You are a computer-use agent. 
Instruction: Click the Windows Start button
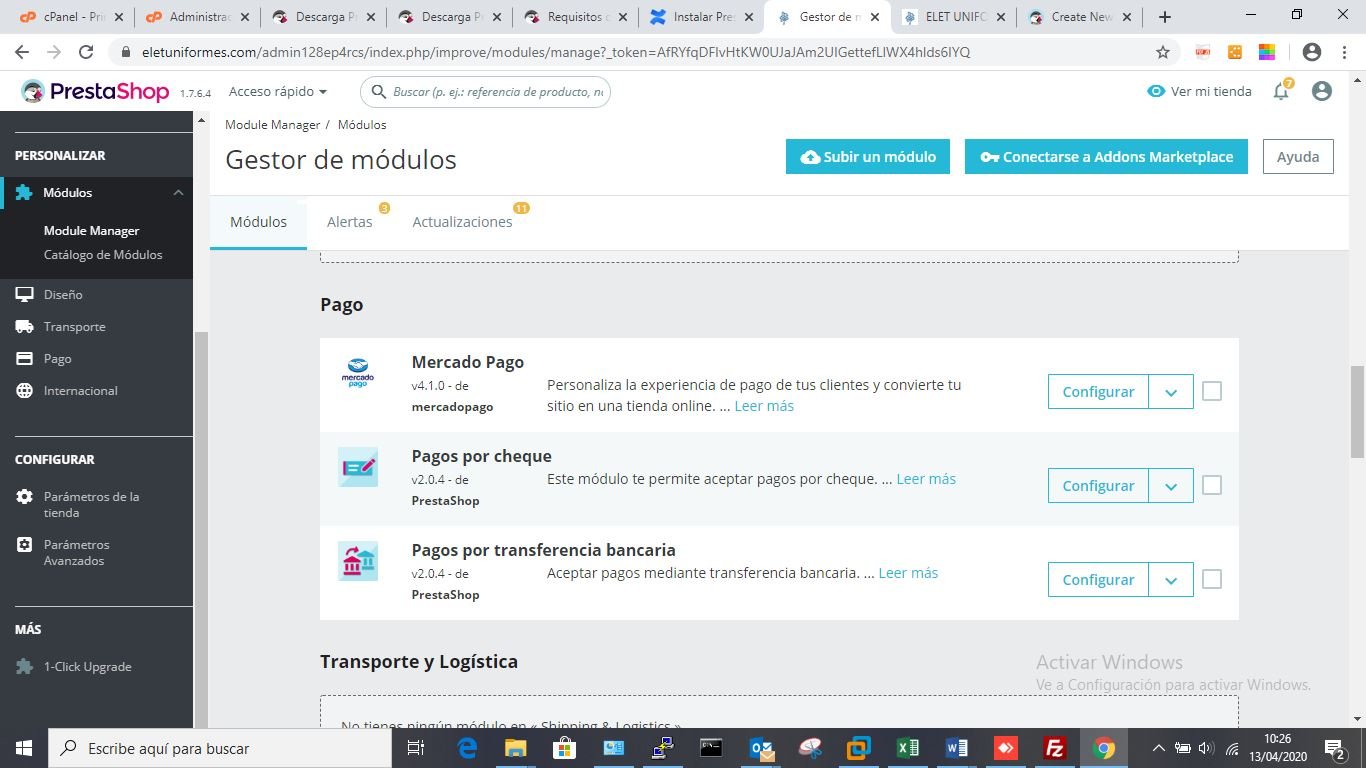[23, 748]
